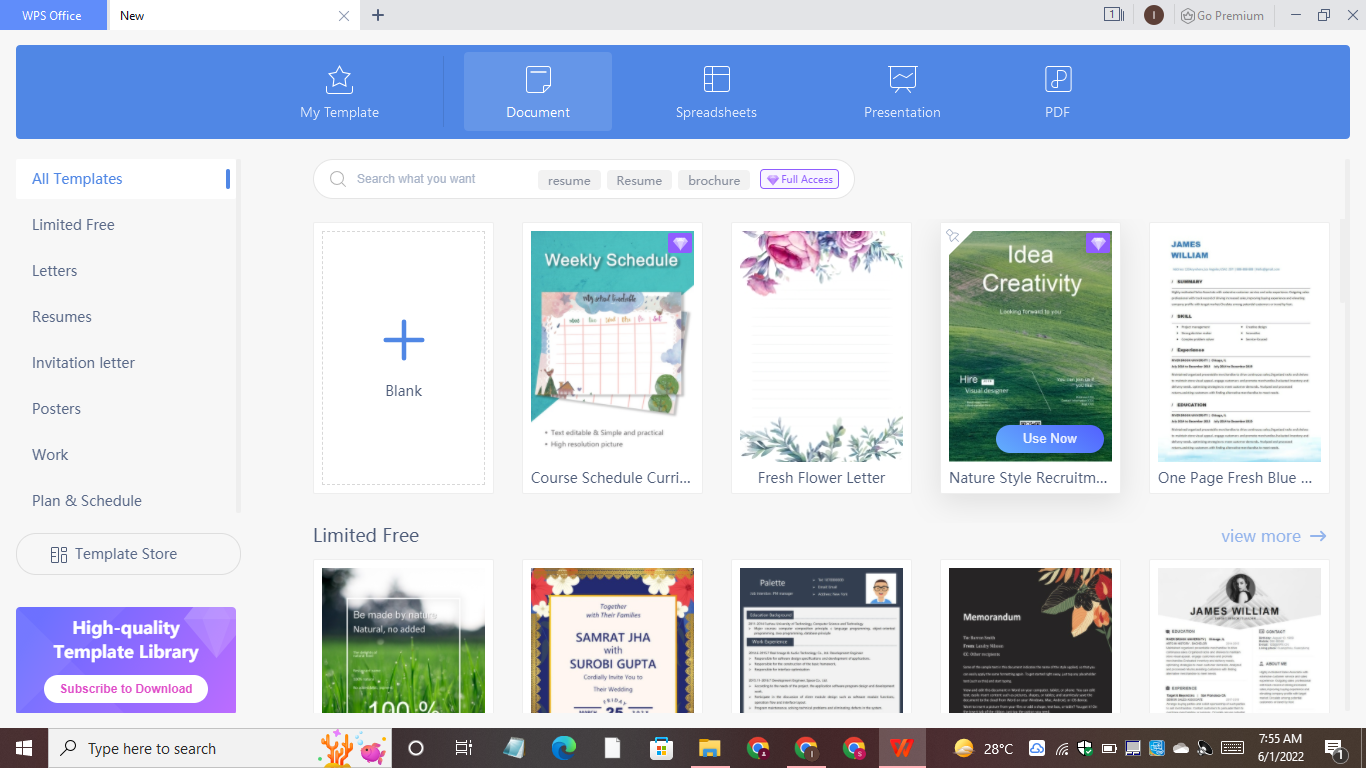Launch WPS Writer from the taskbar
The height and width of the screenshot is (768, 1366).
902,747
